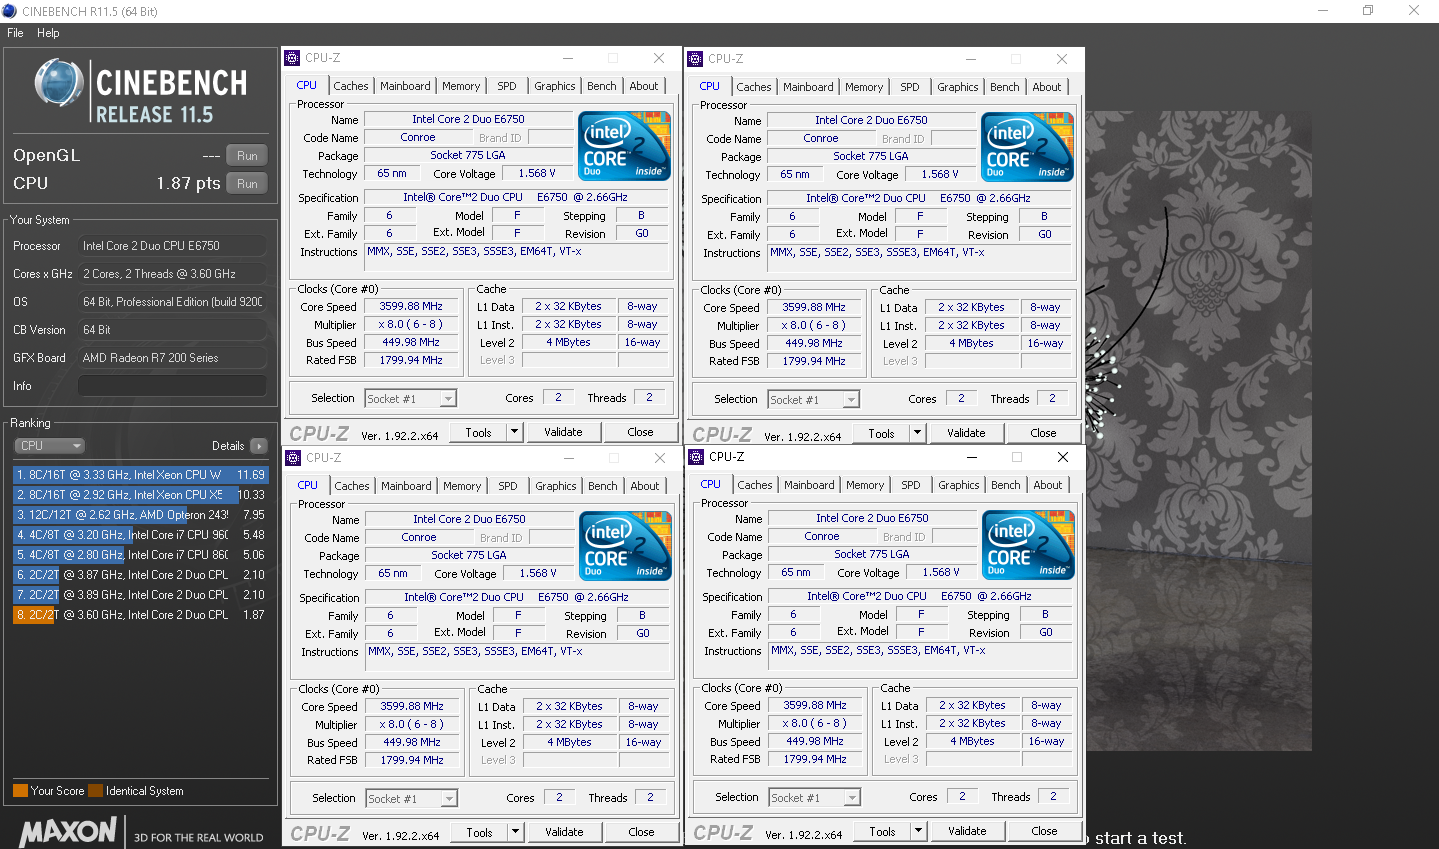Open Socket #1 selection combo in top-left CPU-Z
1439x849 pixels.
411,399
